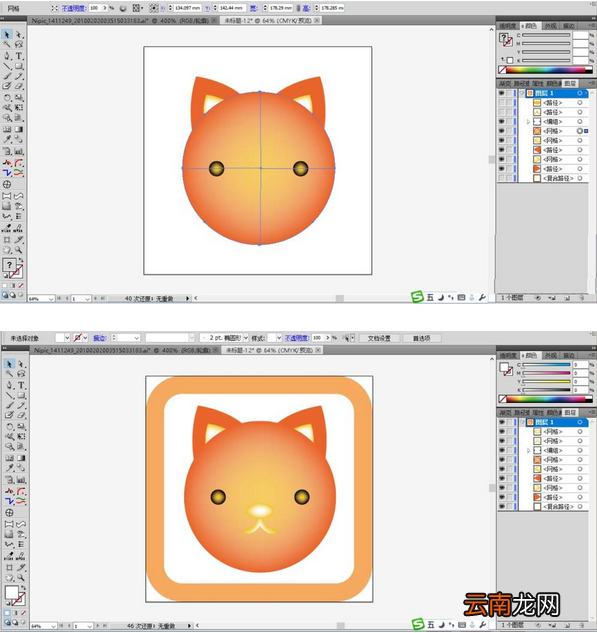The width and height of the screenshot is (597, 633).
Task: Open the 渐变 panel tab in upper window
Action: tap(505, 84)
